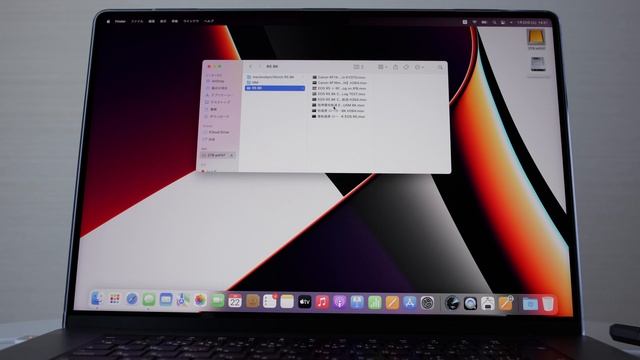640x360 pixels.
Task: Open the Downloads folder stack in the Dock
Action: 530,304
